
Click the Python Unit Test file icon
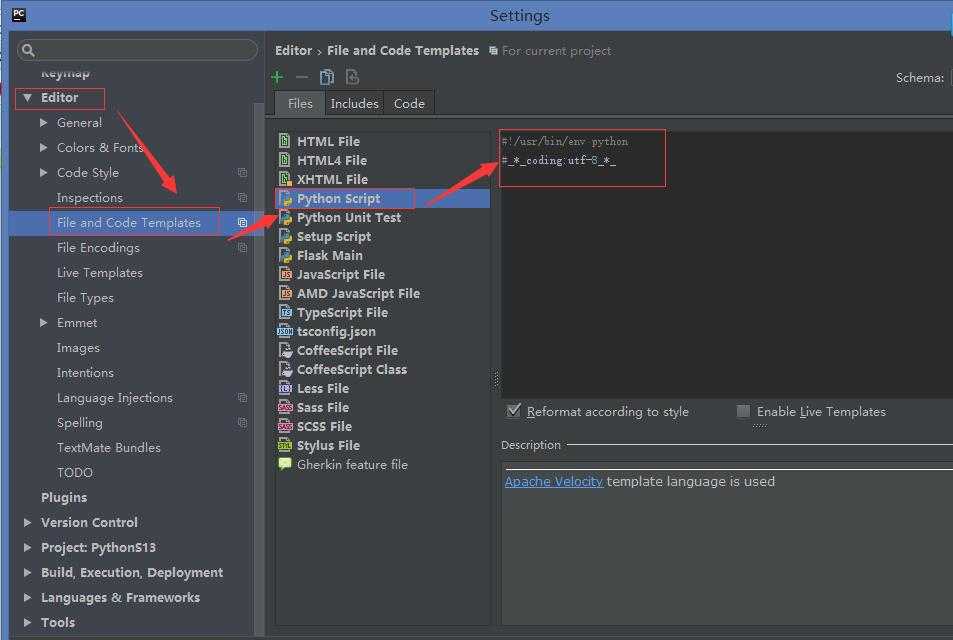(285, 218)
